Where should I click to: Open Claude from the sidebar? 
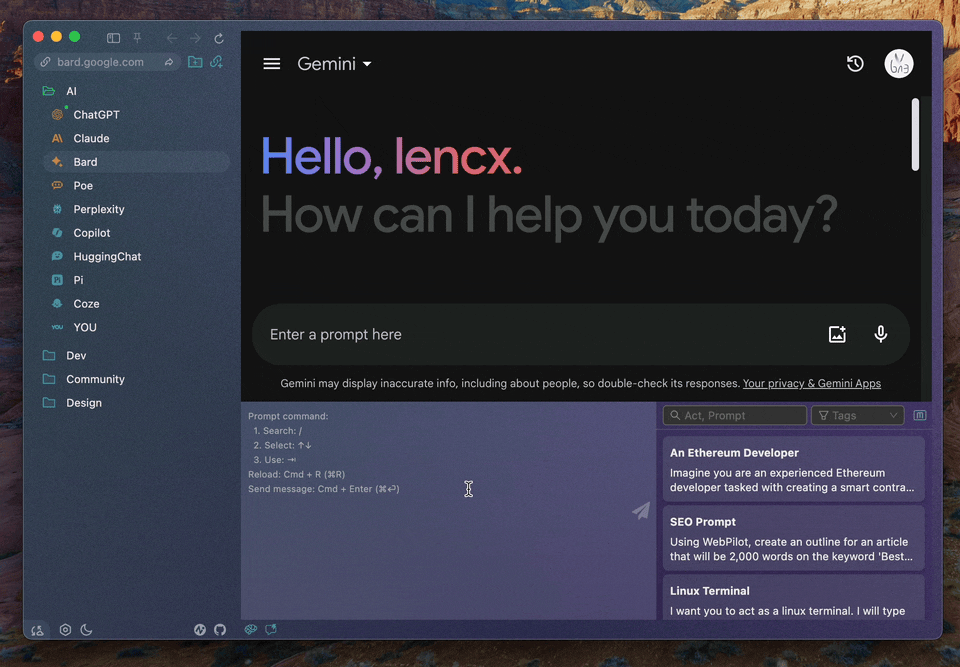coord(137,138)
